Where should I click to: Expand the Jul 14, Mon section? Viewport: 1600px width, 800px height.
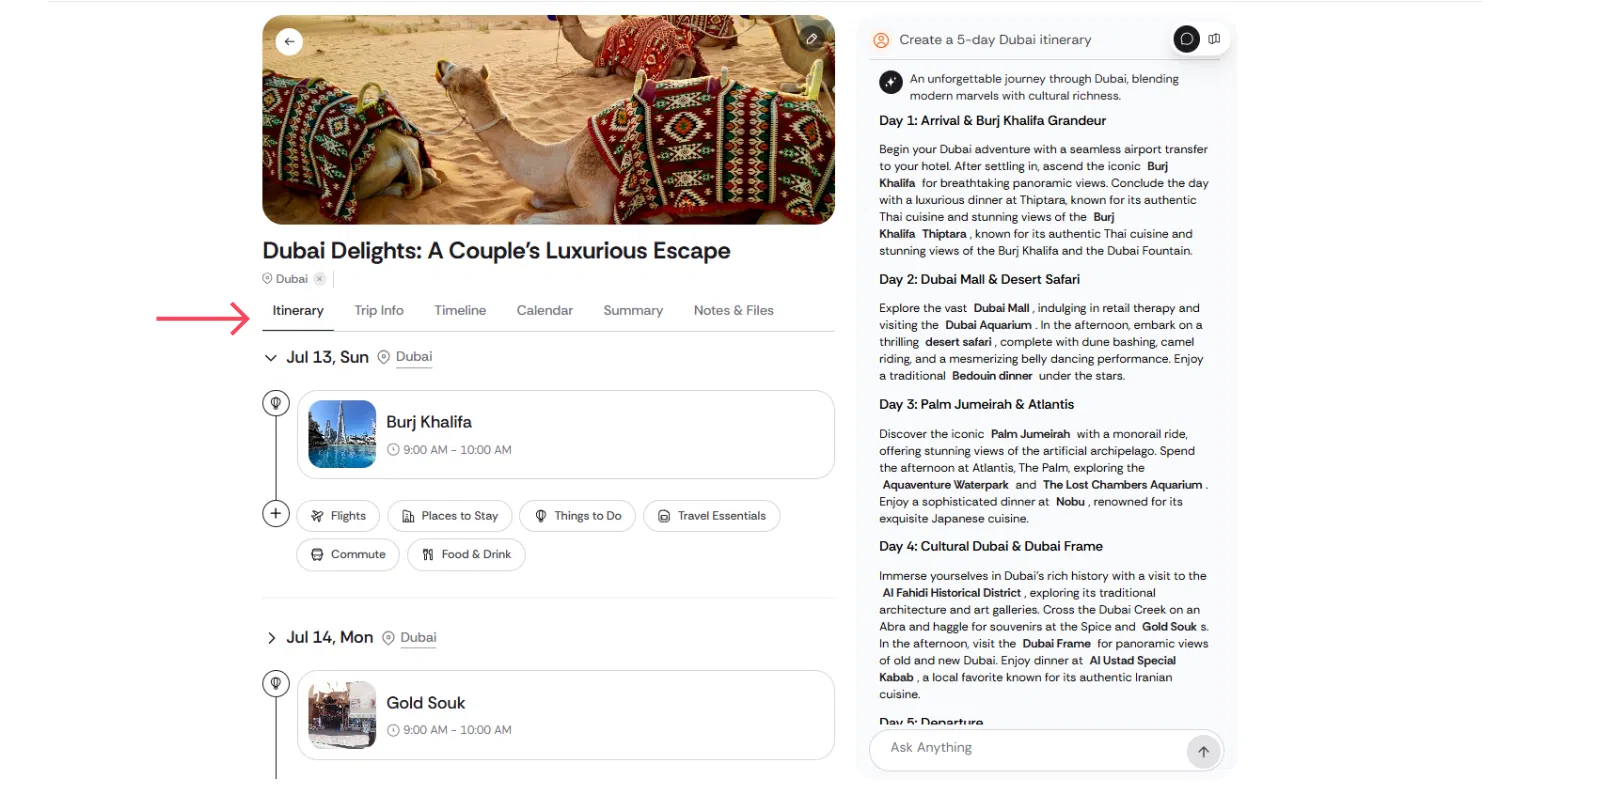pos(270,638)
